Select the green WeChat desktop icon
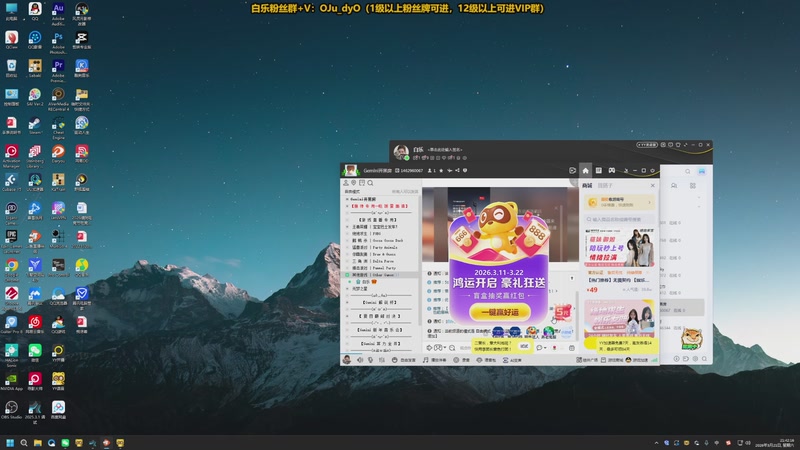This screenshot has height=450, width=800. 35,353
